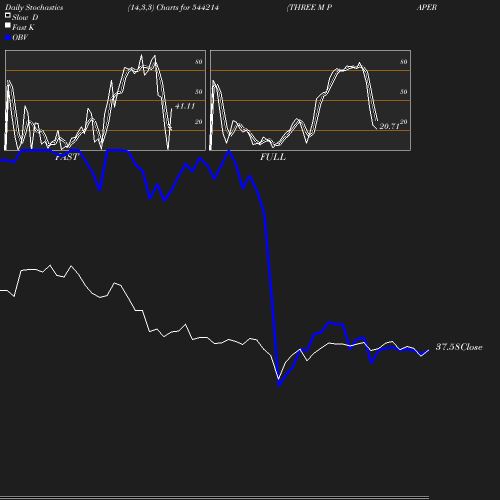The height and width of the screenshot is (500, 500).
Task: Click the 20.71 value in full chart
Action: click(389, 126)
